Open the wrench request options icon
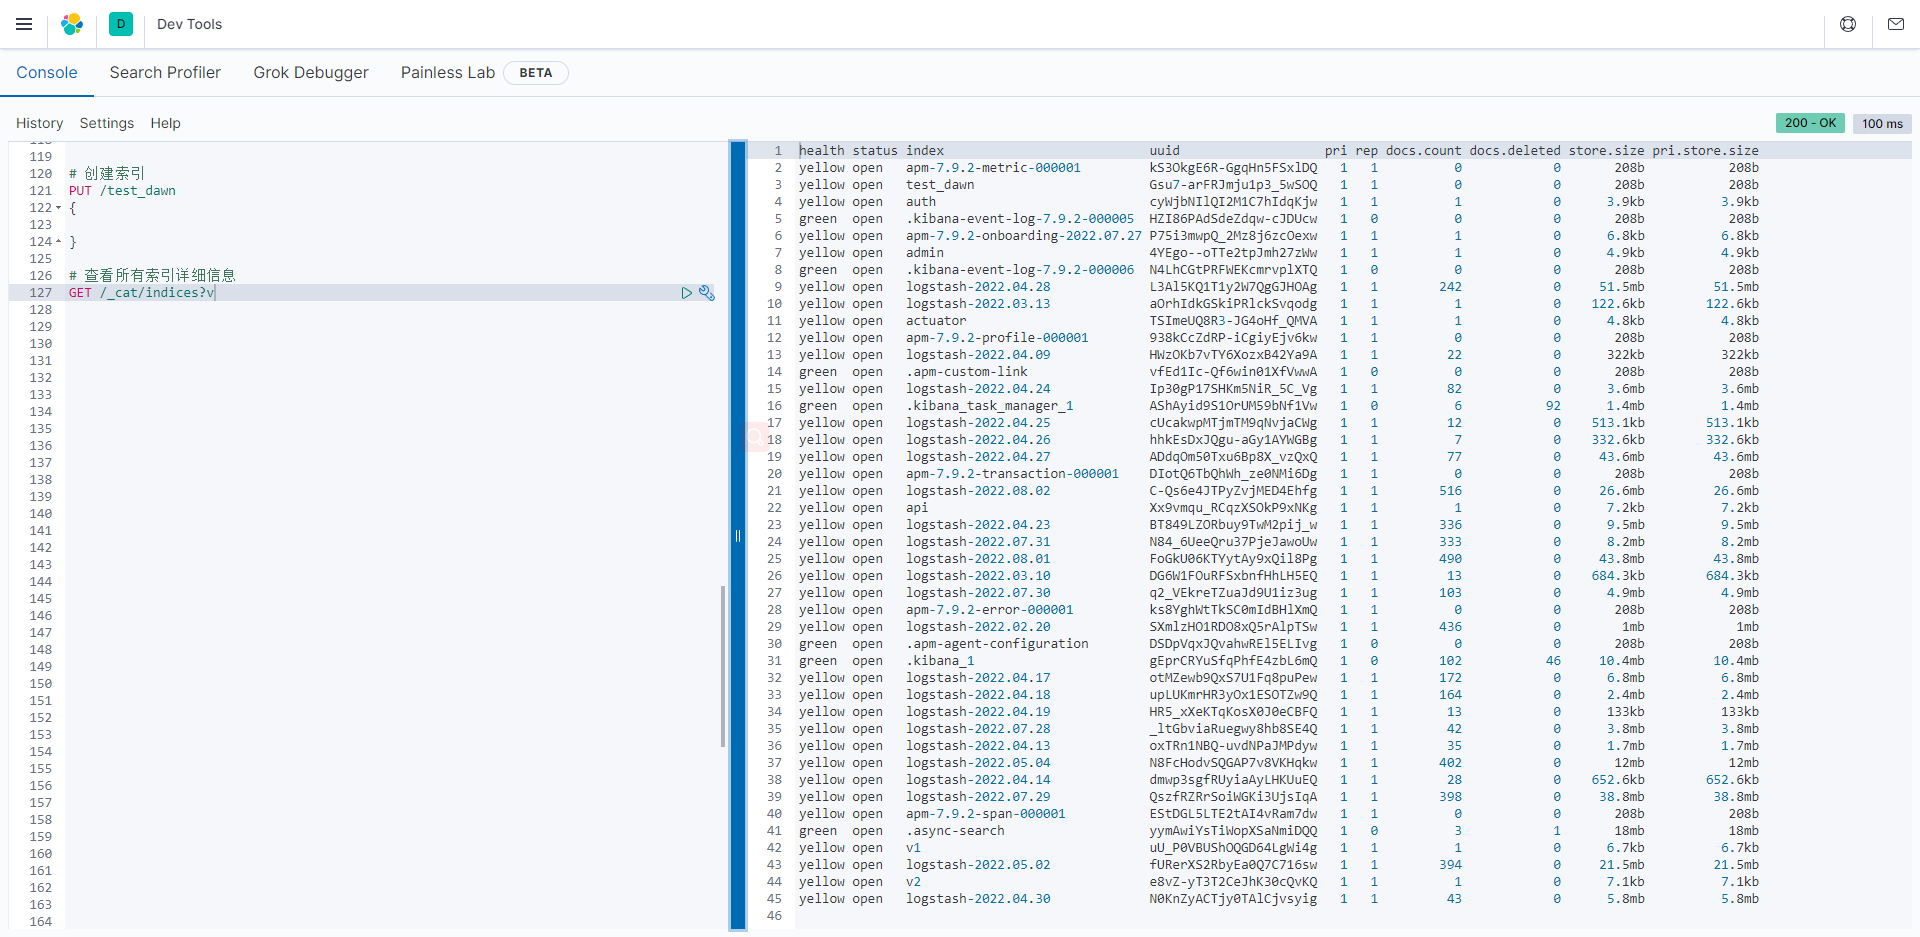 point(707,293)
